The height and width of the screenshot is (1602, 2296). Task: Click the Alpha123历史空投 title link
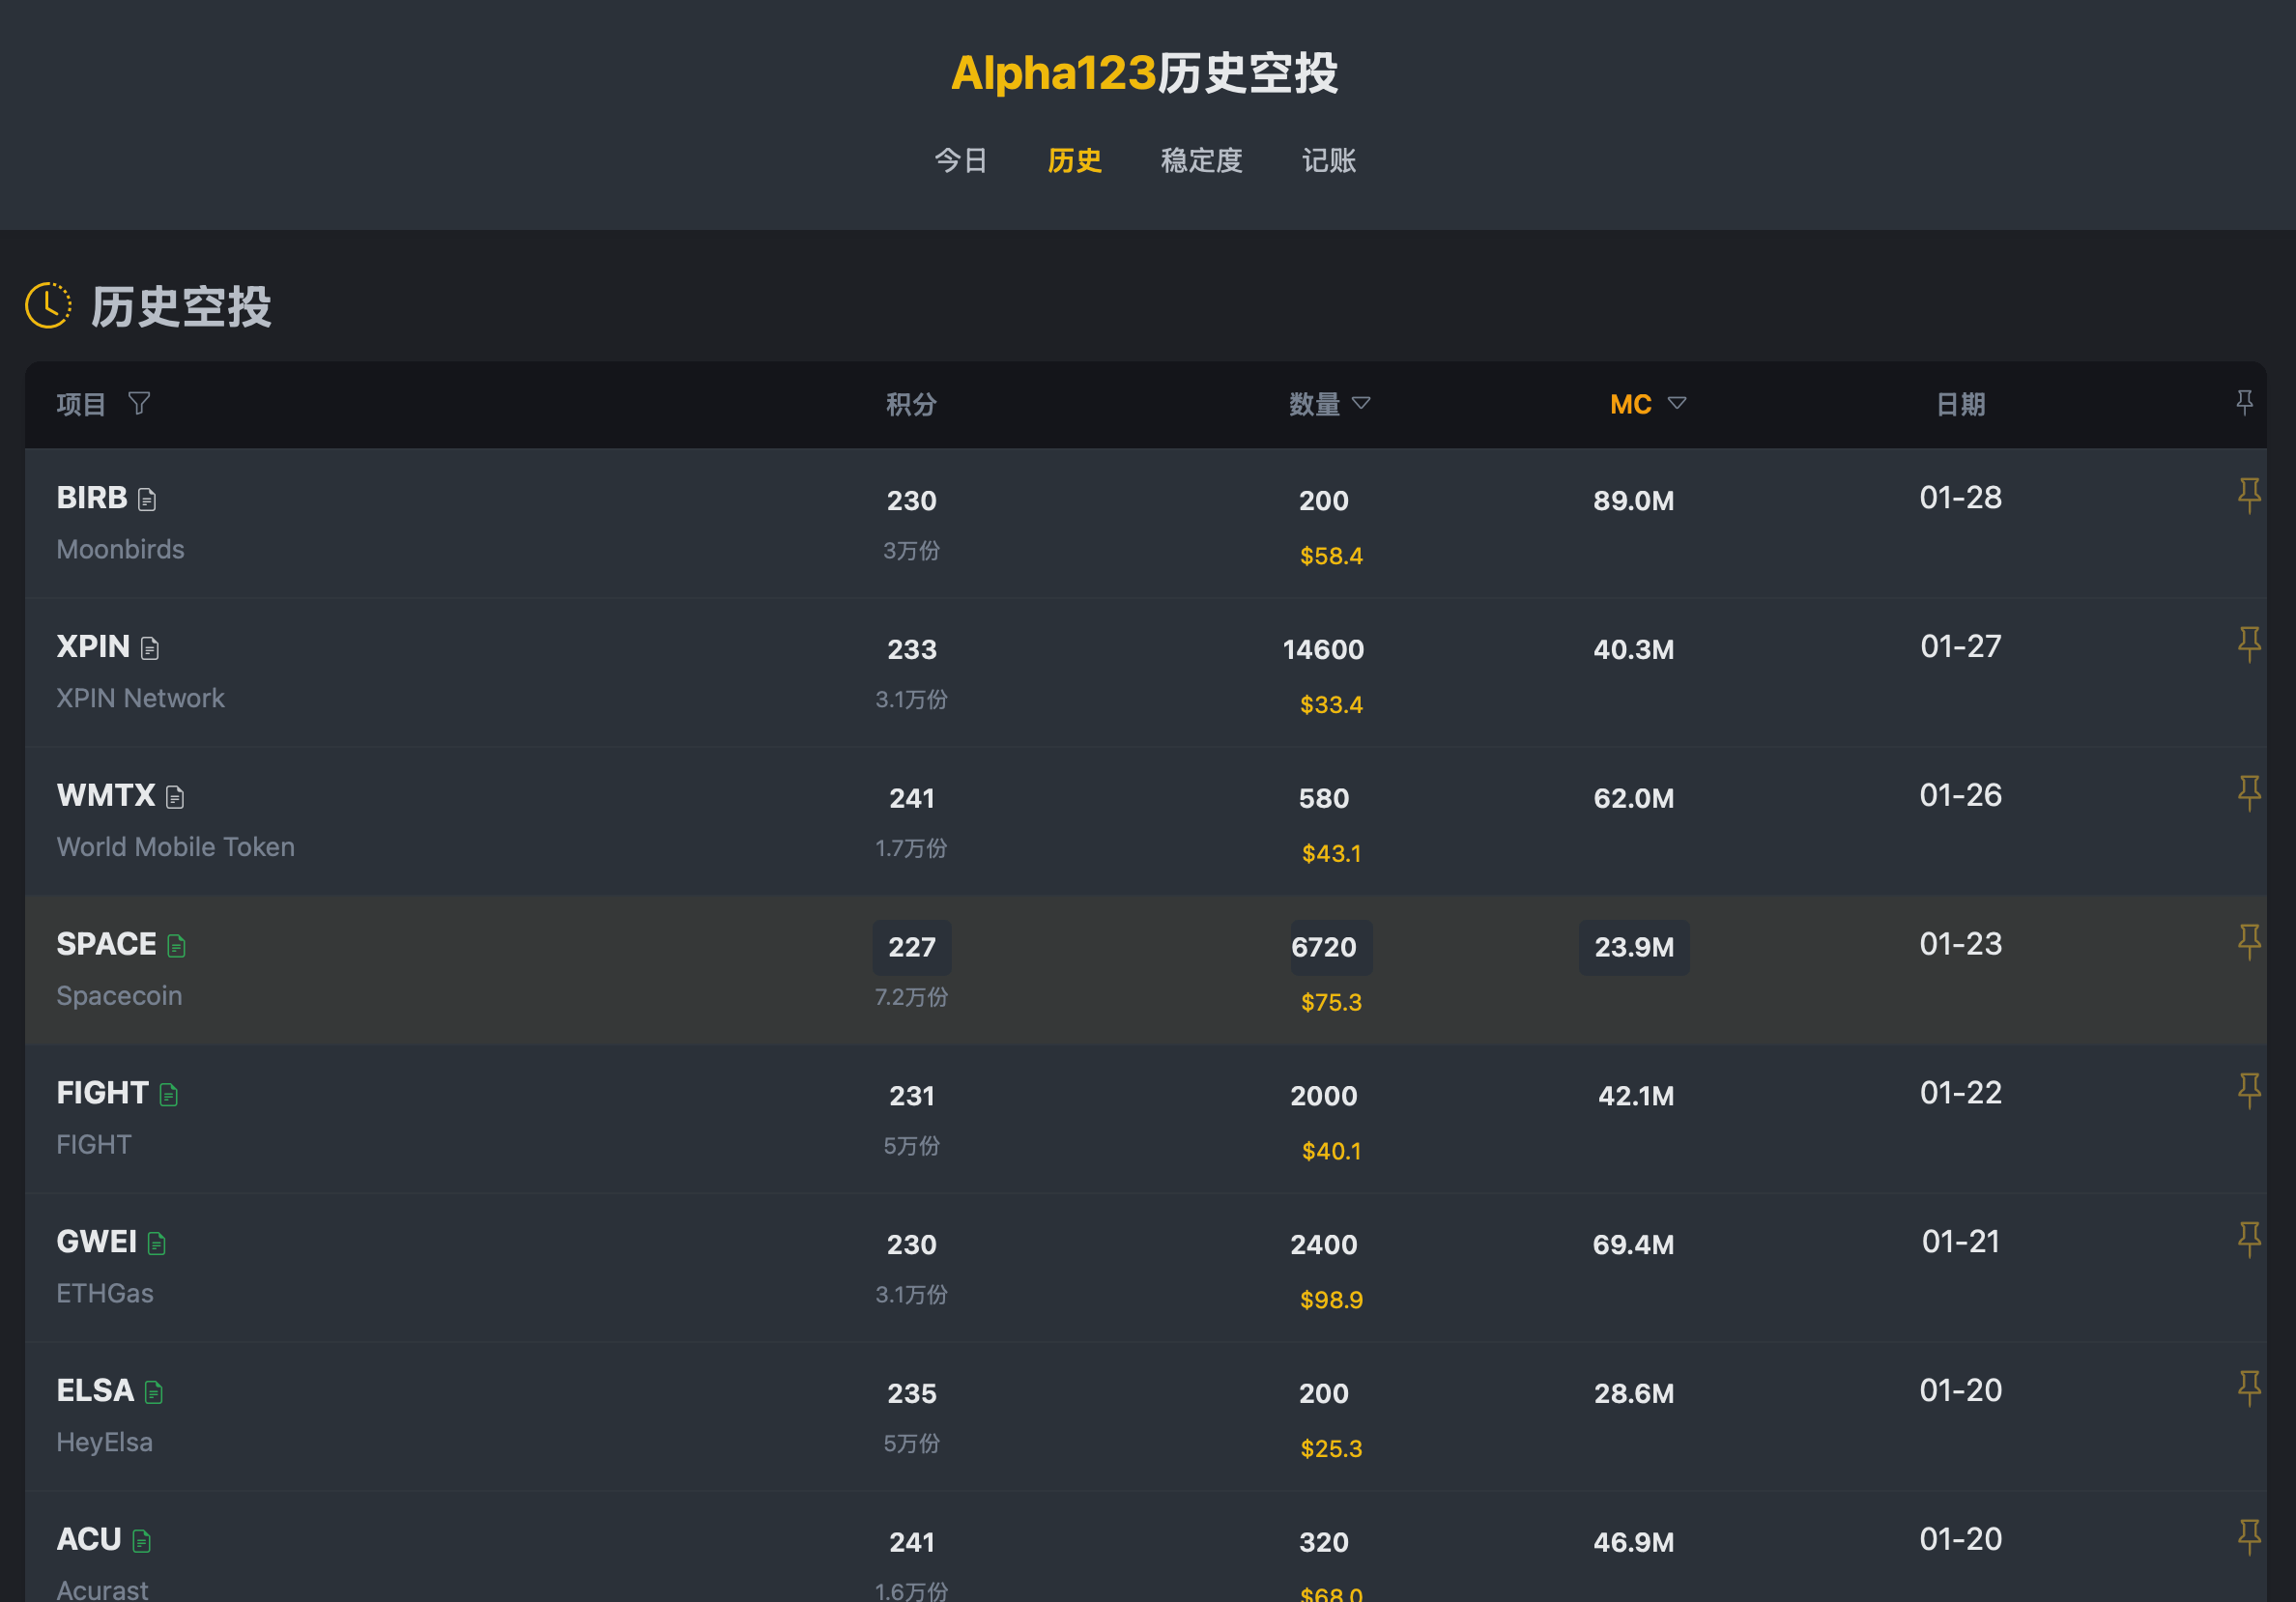coord(1144,73)
